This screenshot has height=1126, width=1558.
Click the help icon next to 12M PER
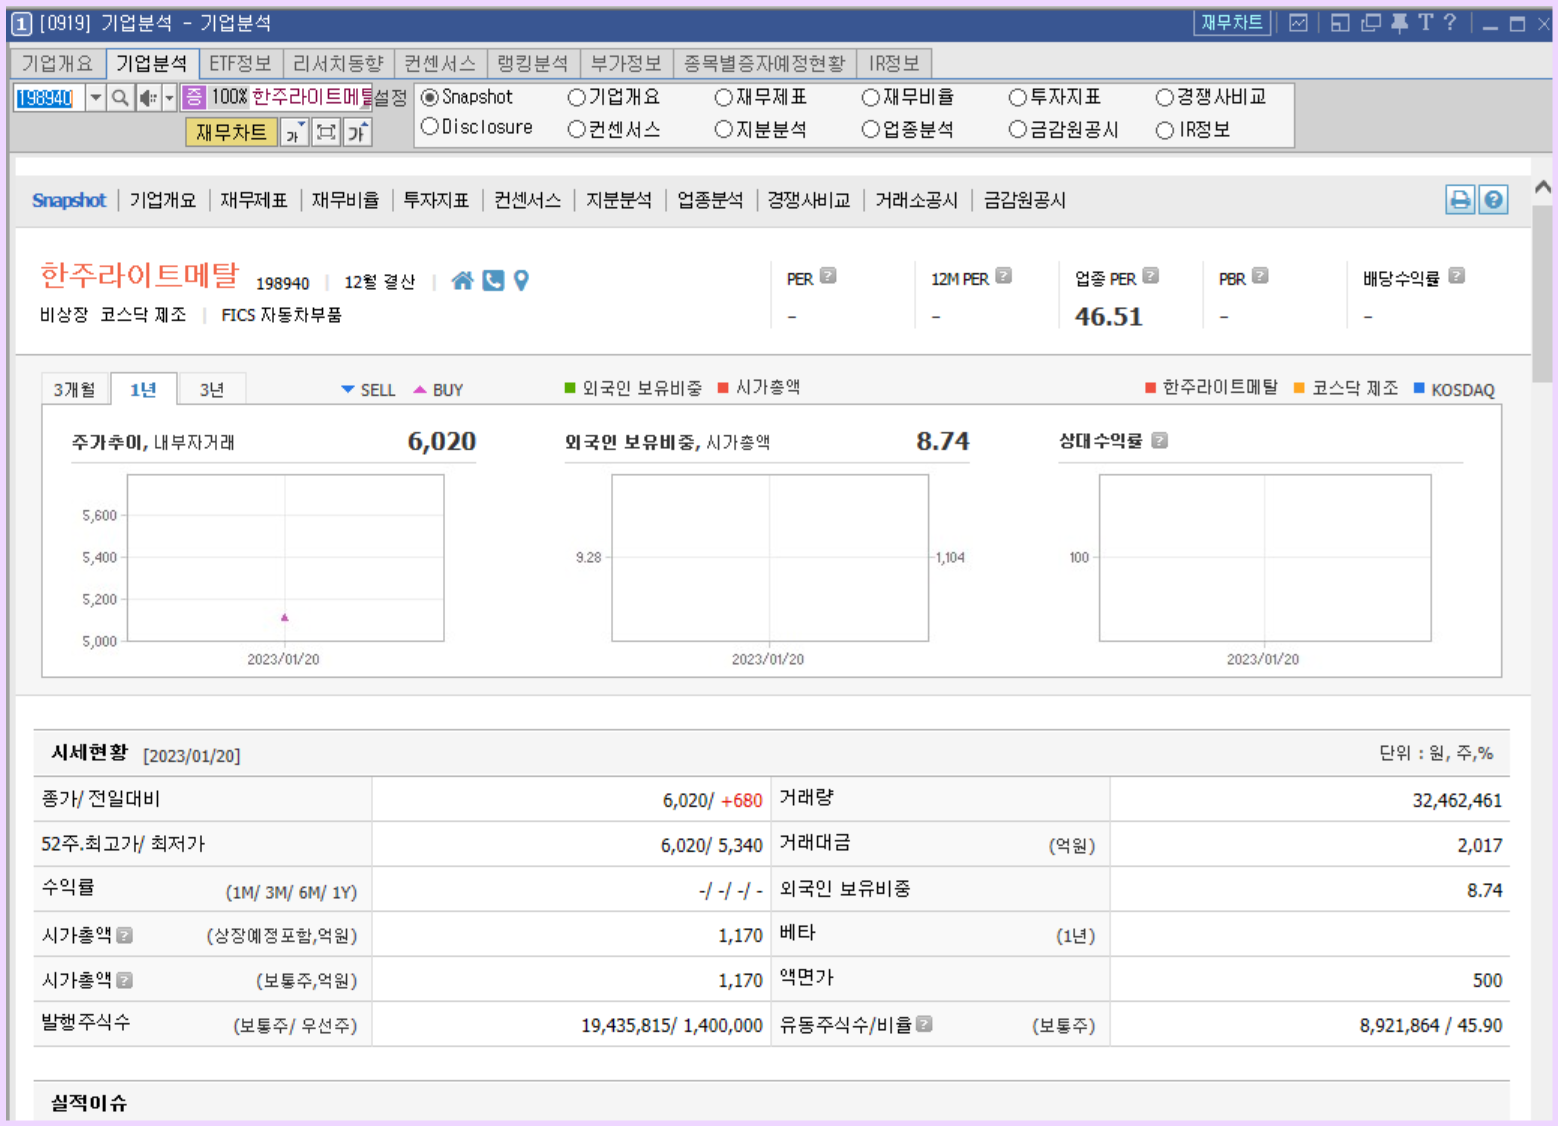pyautogui.click(x=1004, y=276)
